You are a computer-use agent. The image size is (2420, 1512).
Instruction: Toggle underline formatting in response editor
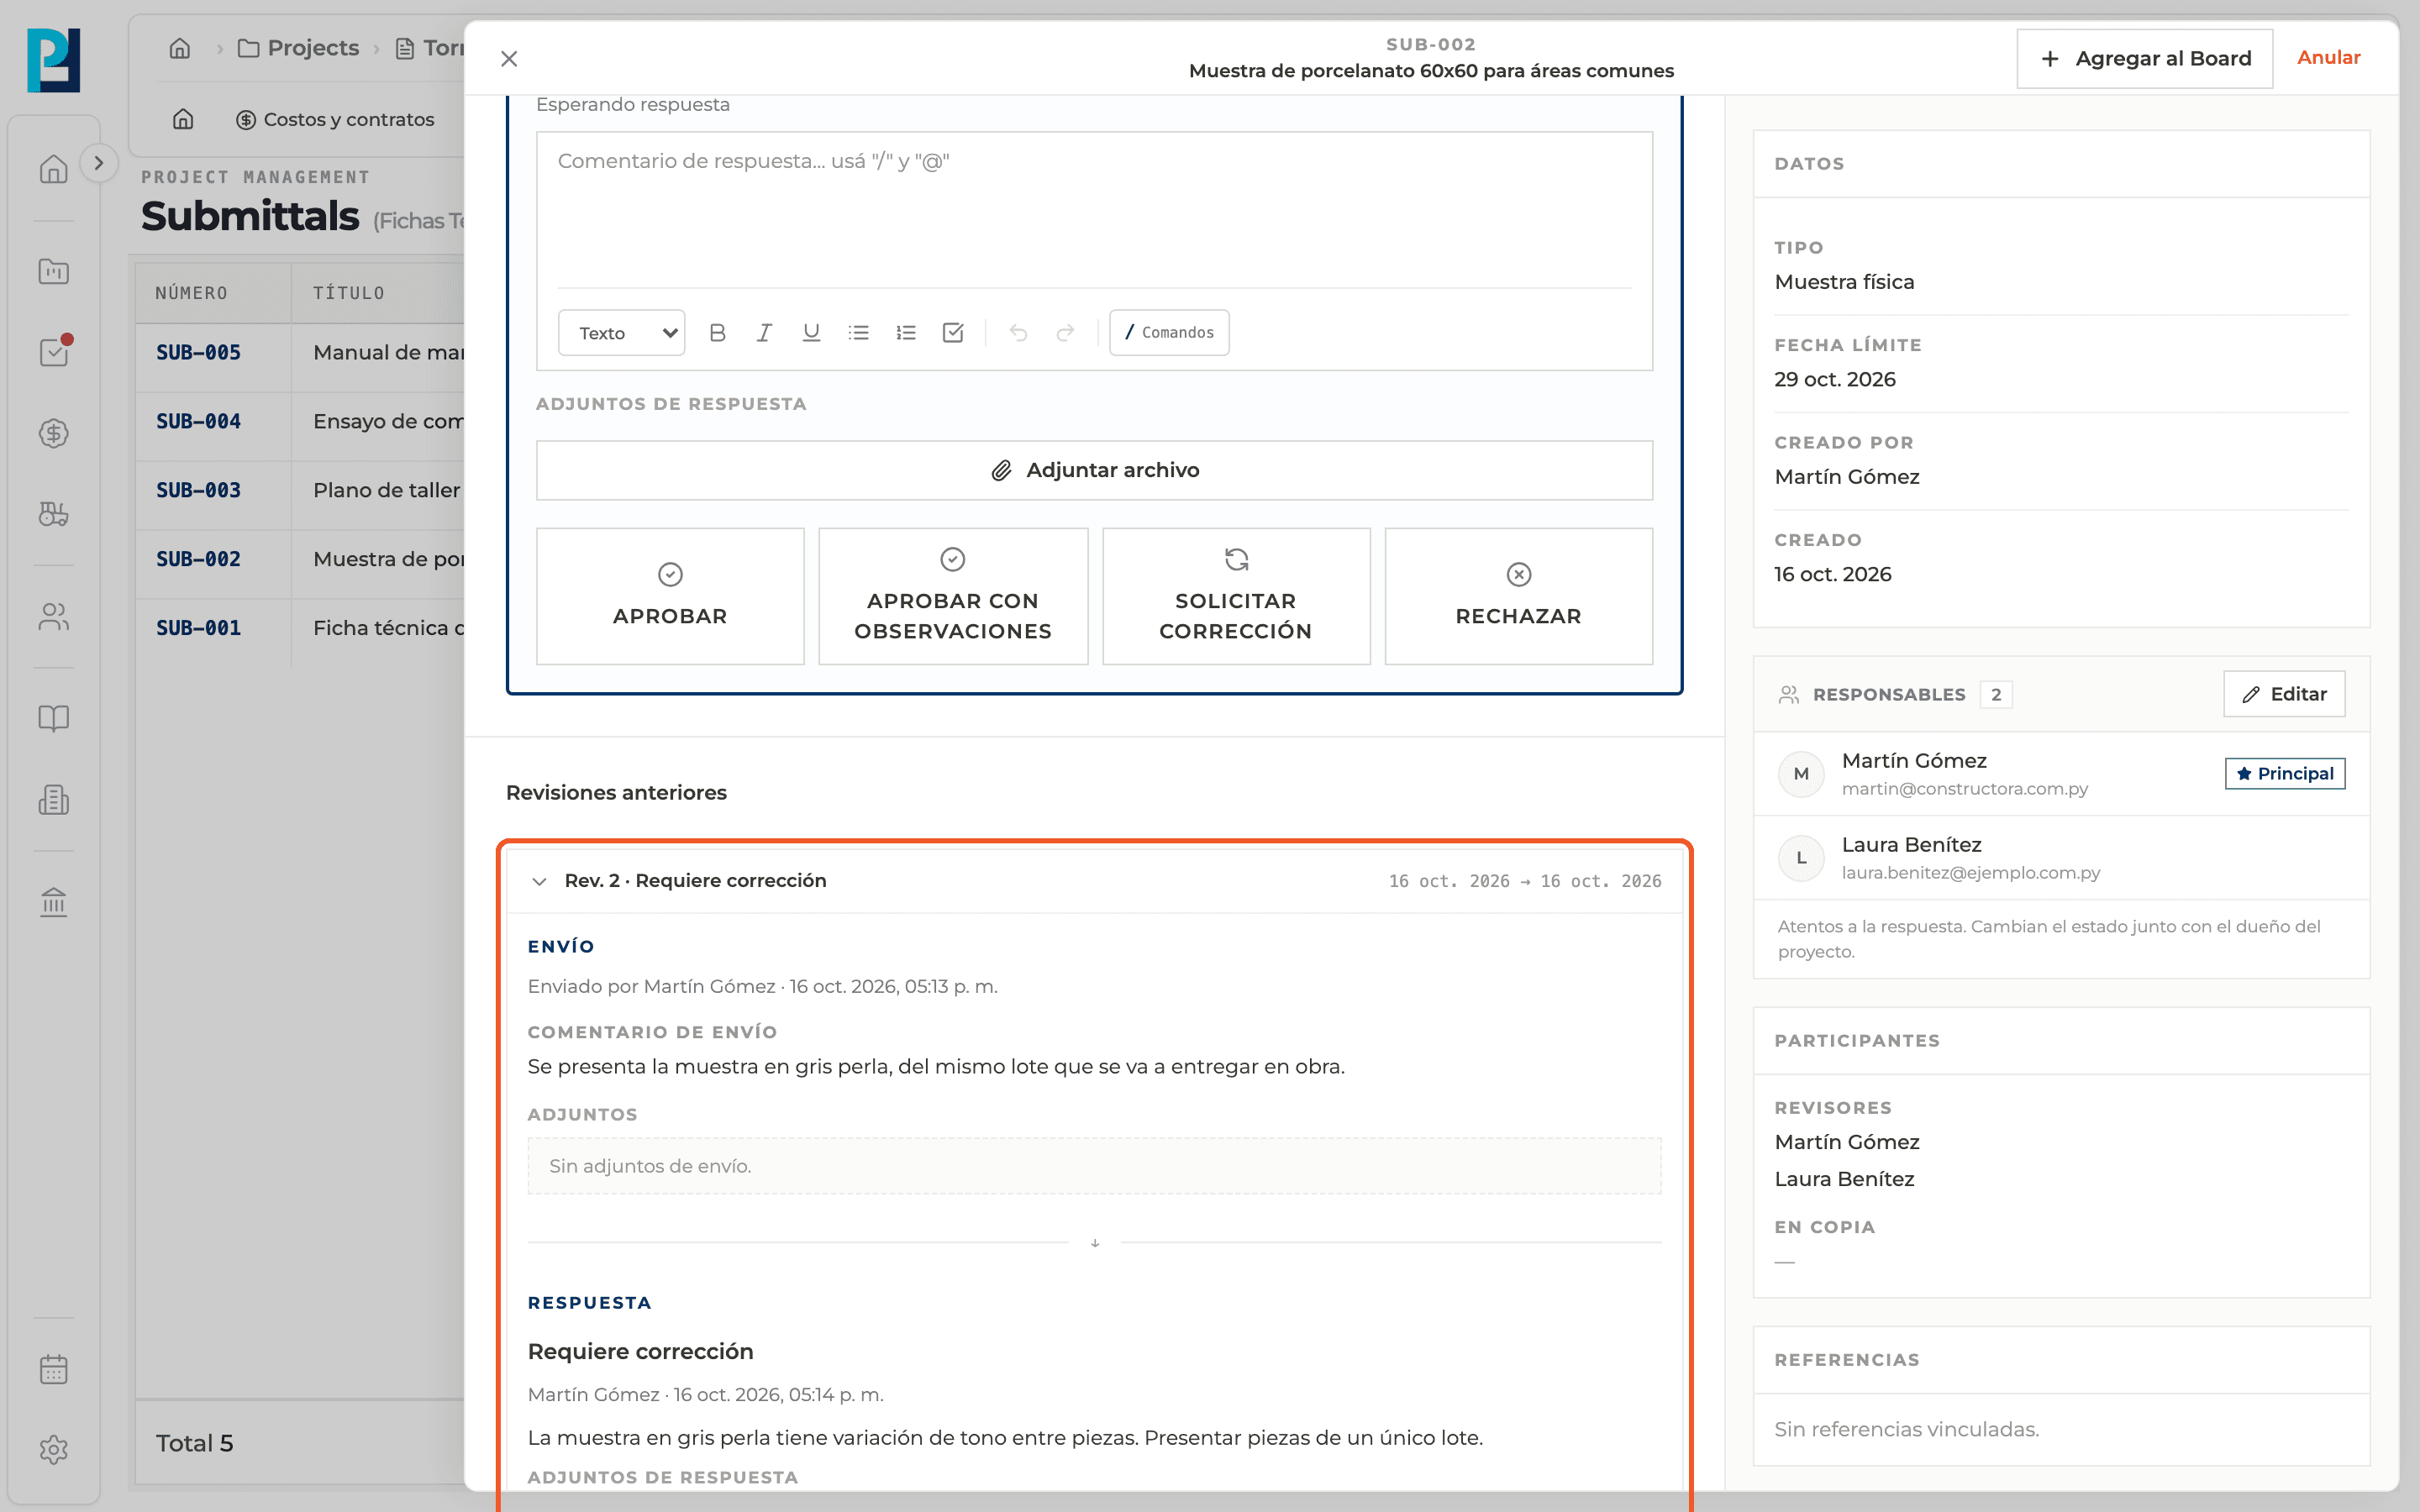point(811,333)
